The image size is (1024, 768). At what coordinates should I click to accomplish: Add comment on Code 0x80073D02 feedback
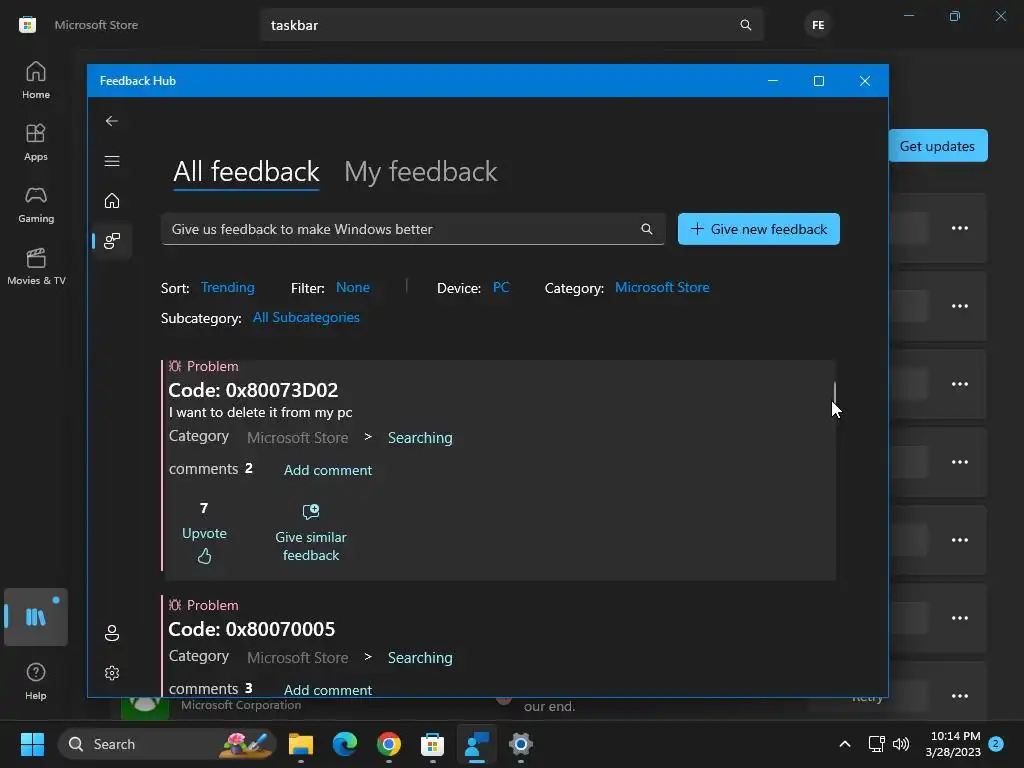328,470
